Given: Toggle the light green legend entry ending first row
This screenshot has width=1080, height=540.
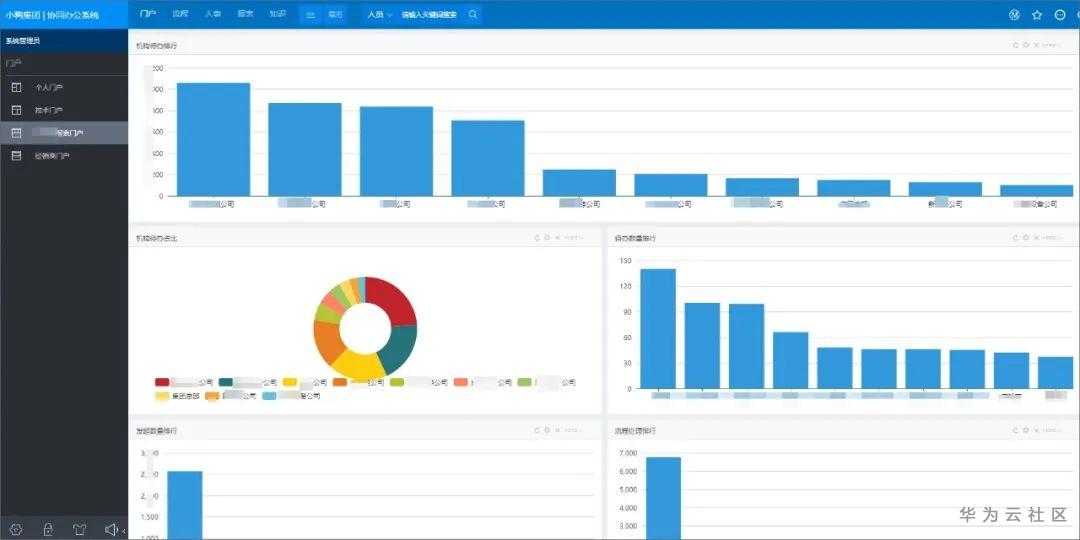Looking at the screenshot, I should [x=546, y=382].
